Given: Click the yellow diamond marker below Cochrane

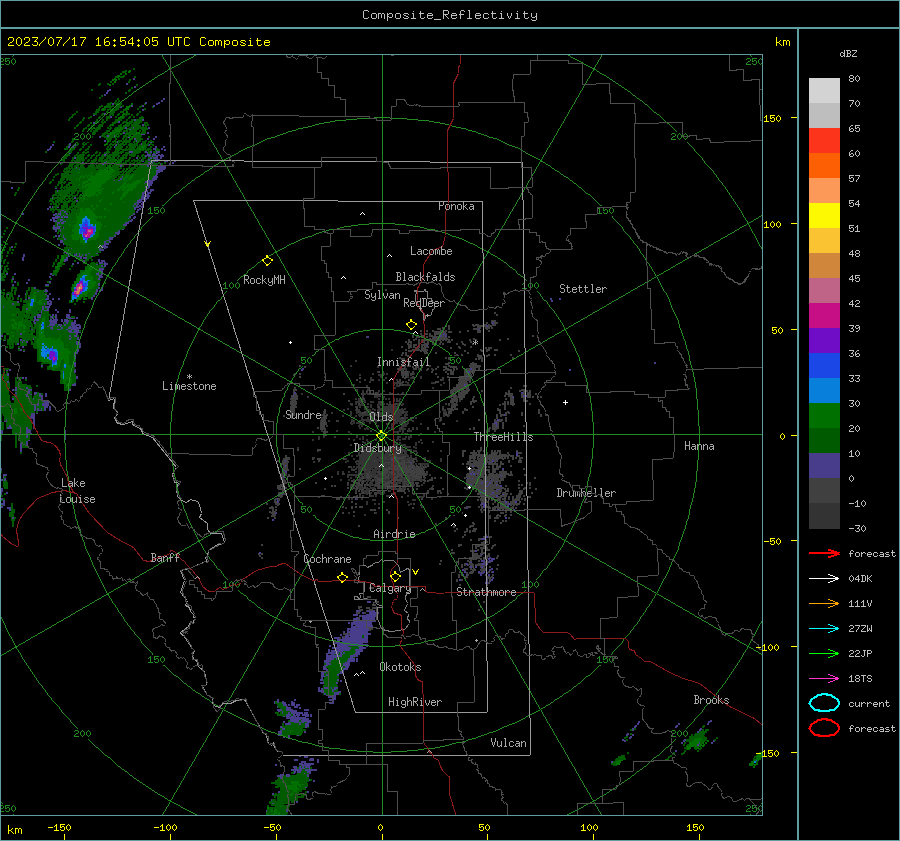Looking at the screenshot, I should 342,577.
